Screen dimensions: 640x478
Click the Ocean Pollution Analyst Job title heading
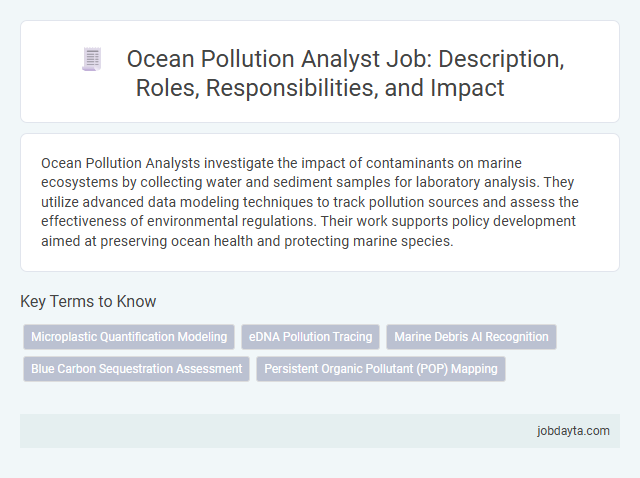pyautogui.click(x=345, y=73)
